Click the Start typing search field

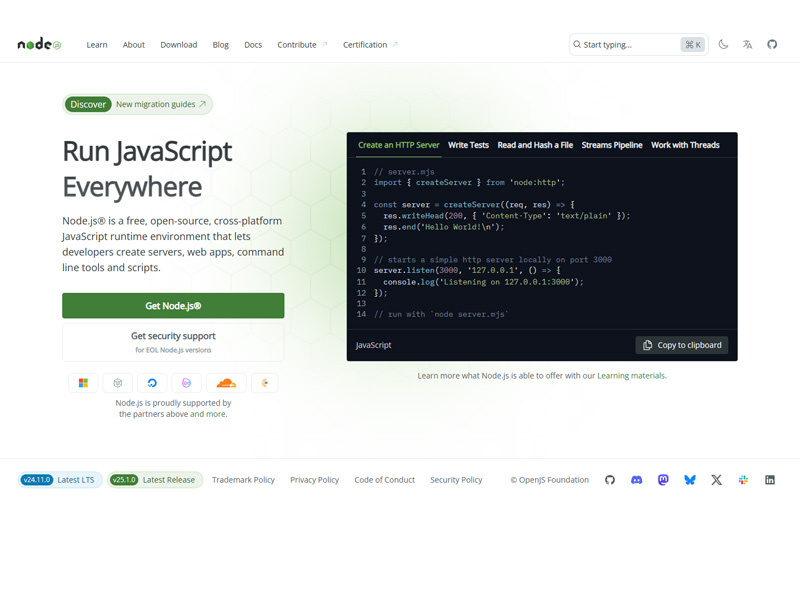pyautogui.click(x=630, y=44)
